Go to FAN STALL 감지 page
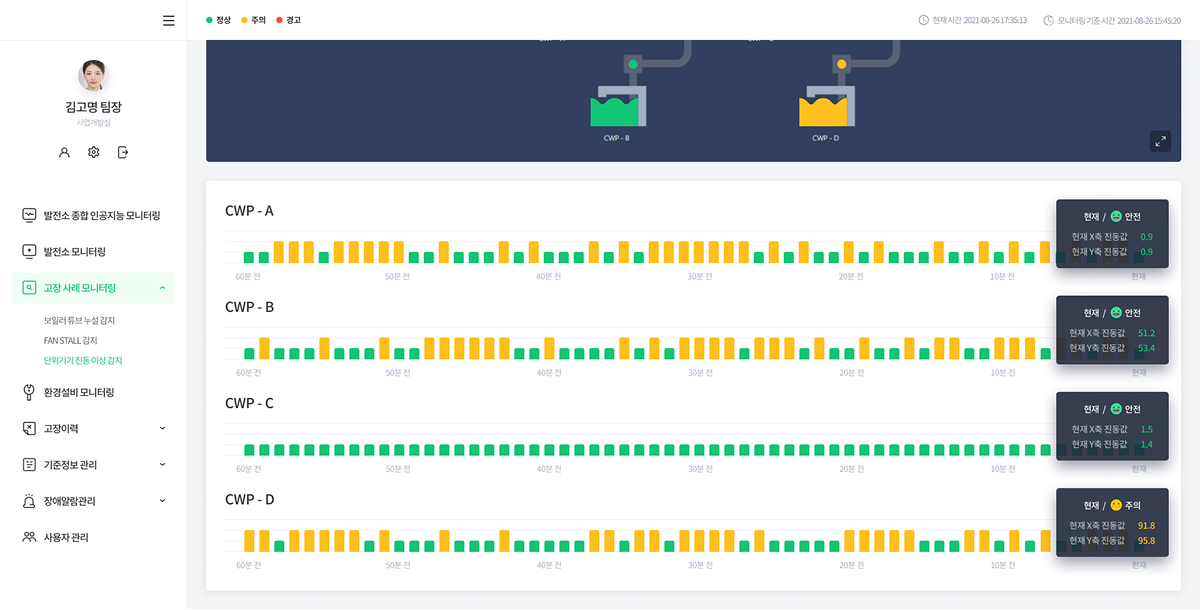The width and height of the screenshot is (1200, 610). (70, 340)
